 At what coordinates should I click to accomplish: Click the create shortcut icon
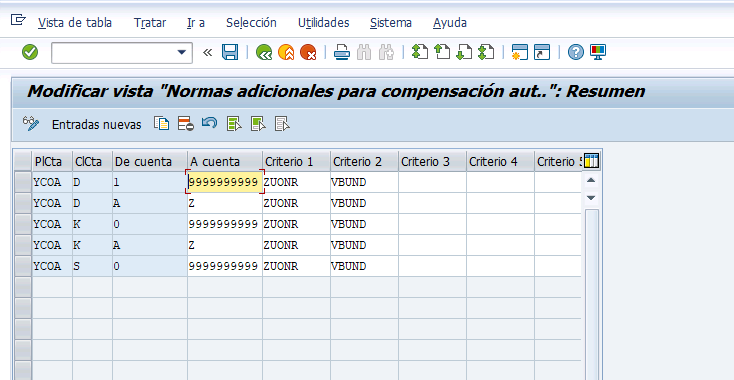tap(542, 52)
